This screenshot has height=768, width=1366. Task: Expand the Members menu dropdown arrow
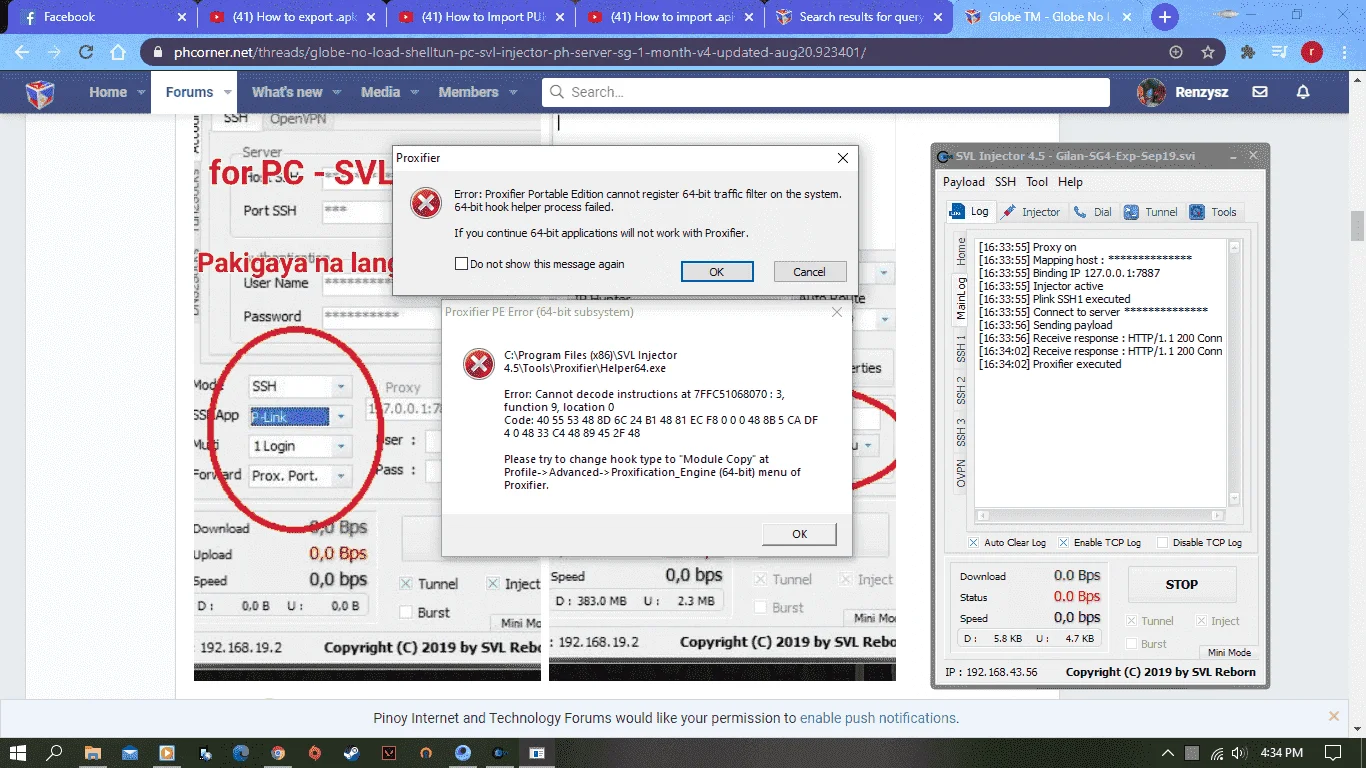coord(513,92)
